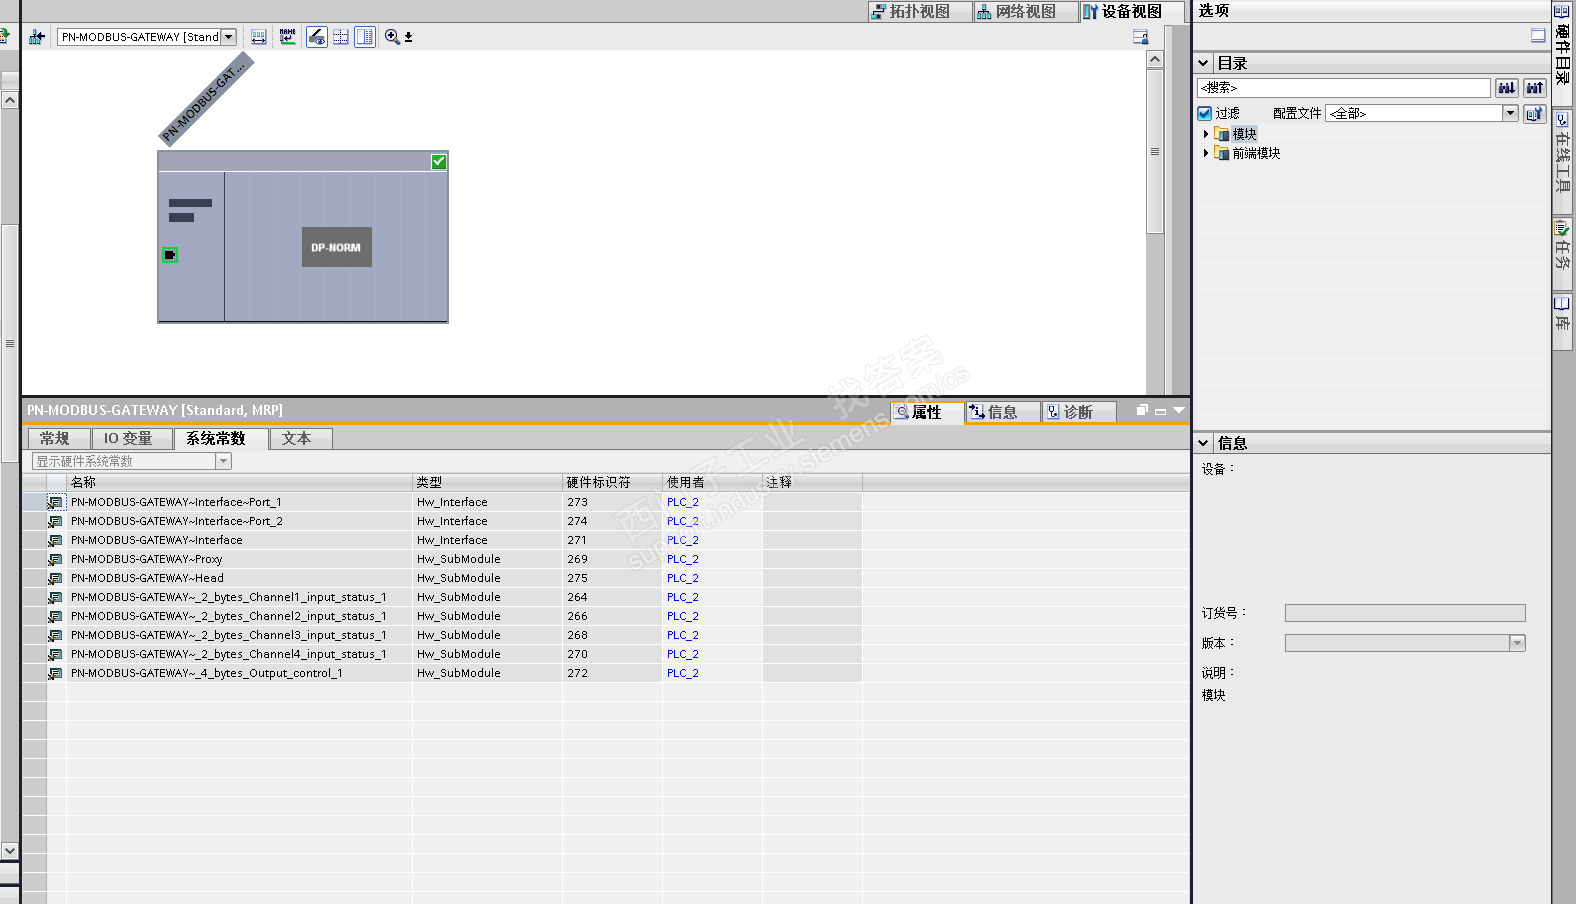The height and width of the screenshot is (904, 1576).
Task: Open PLC_2 link in 4_bytes_Output_control_1 row
Action: [x=683, y=673]
